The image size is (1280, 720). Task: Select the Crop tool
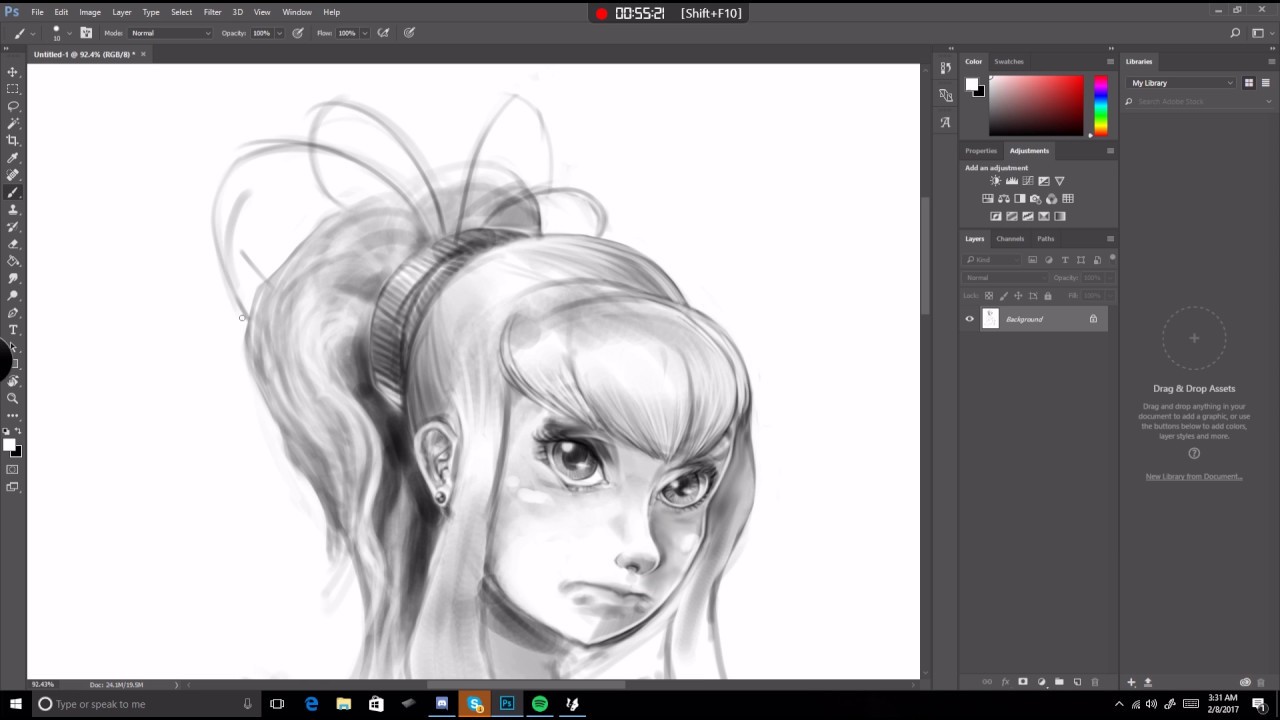click(13, 140)
